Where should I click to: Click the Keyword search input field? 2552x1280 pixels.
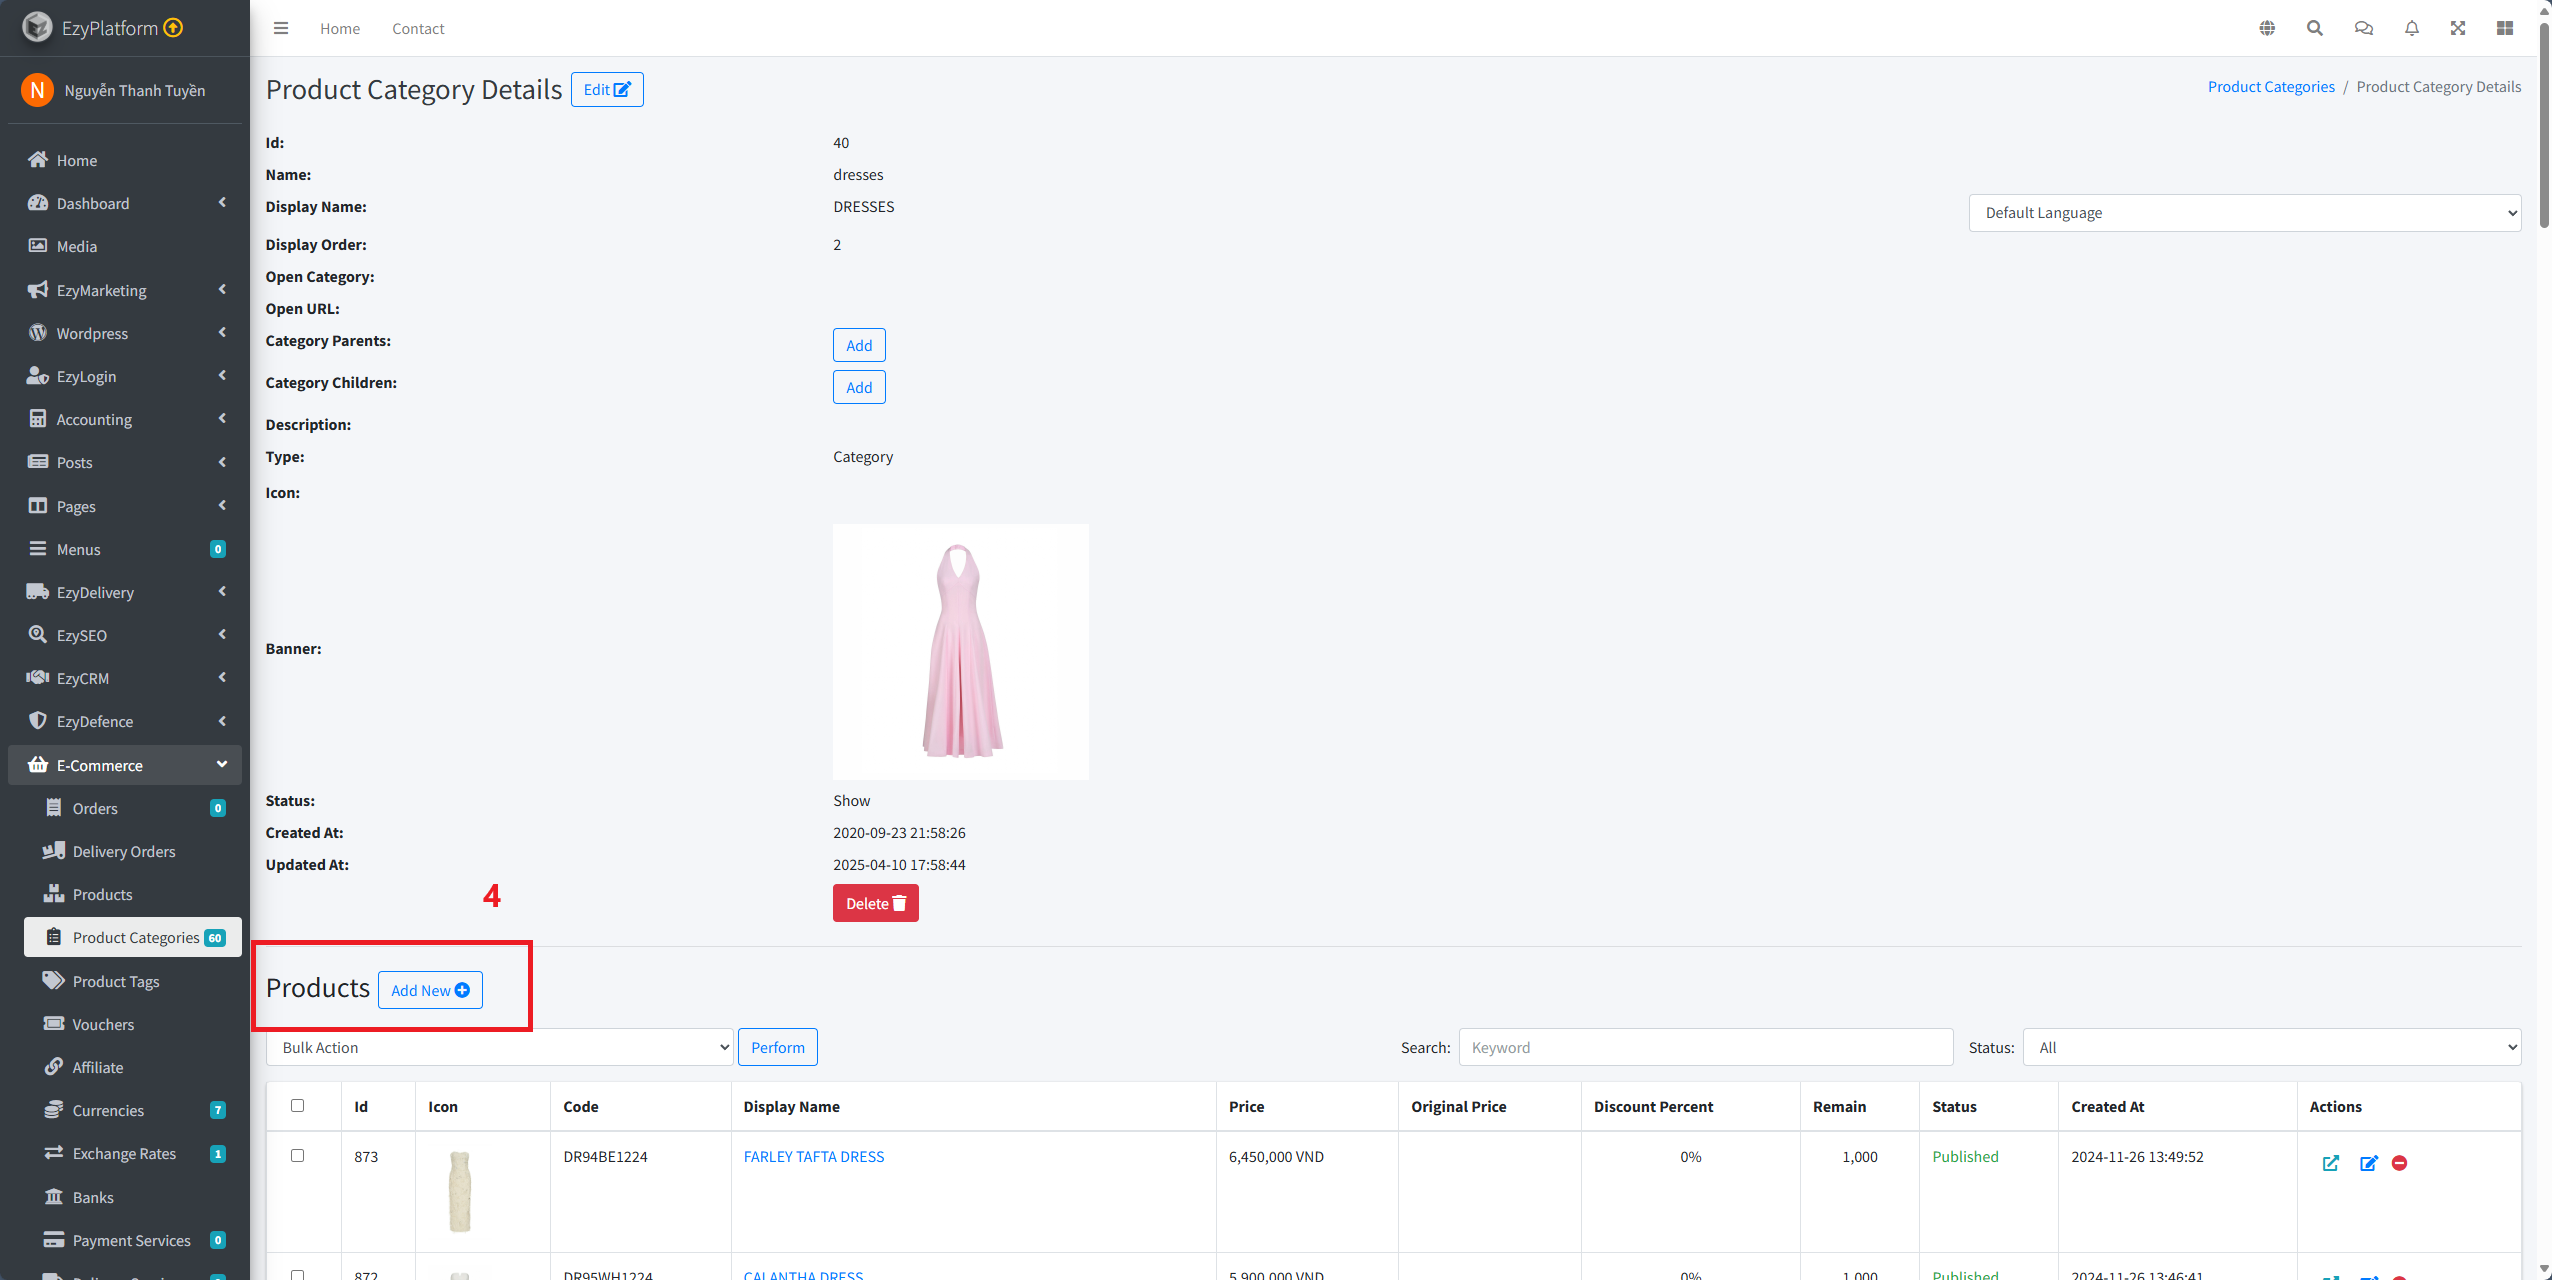point(1705,1047)
